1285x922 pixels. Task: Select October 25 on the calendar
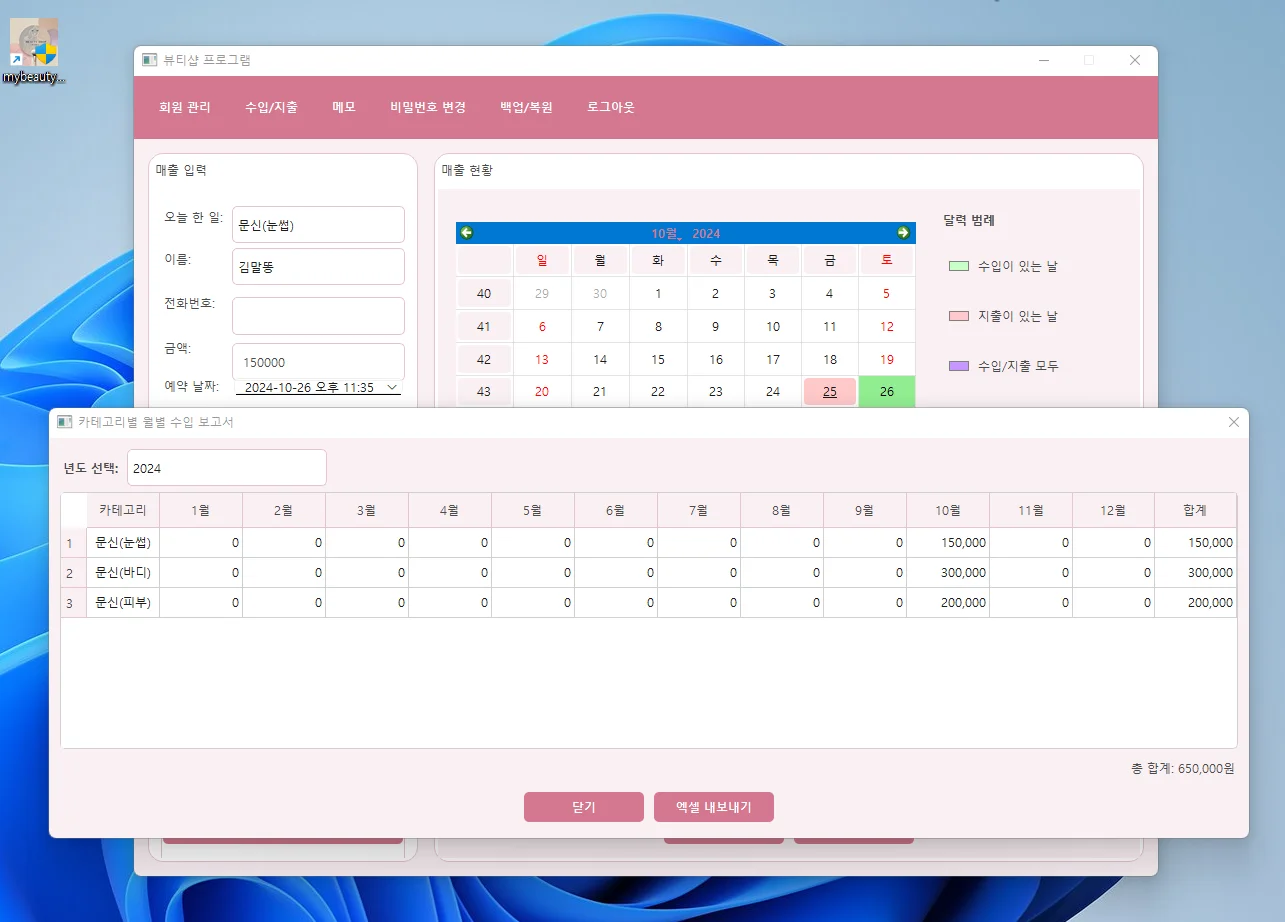coord(830,391)
